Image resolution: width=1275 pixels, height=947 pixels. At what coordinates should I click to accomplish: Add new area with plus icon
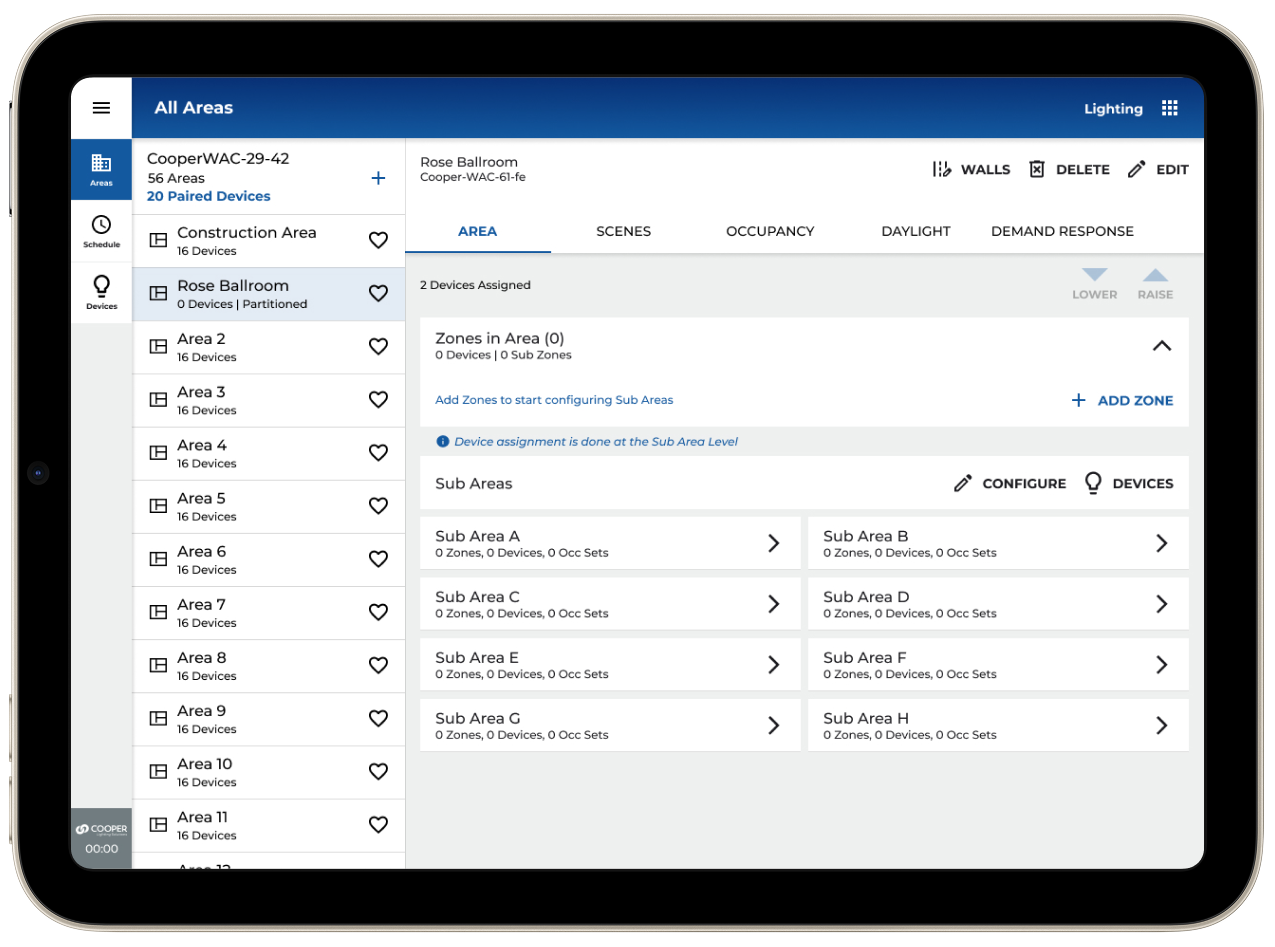click(x=378, y=178)
